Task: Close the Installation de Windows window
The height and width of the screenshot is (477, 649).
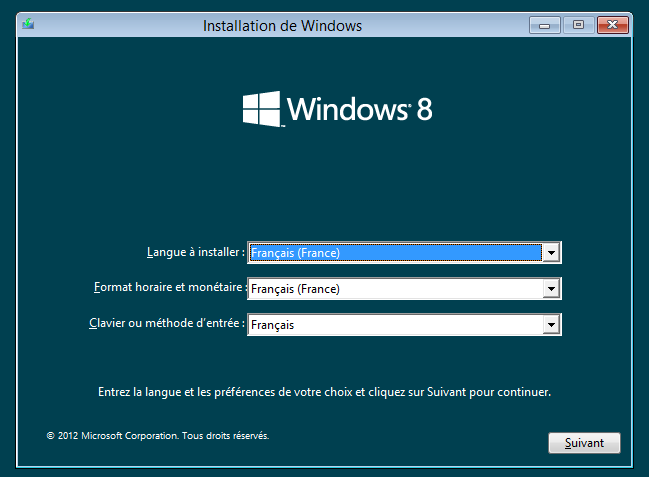Action: [x=610, y=25]
